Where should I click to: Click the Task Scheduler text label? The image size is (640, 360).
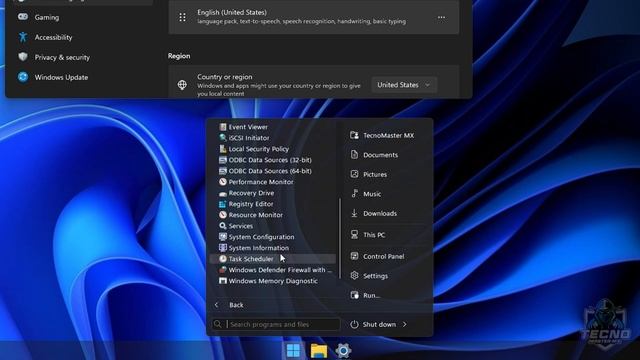coord(251,259)
